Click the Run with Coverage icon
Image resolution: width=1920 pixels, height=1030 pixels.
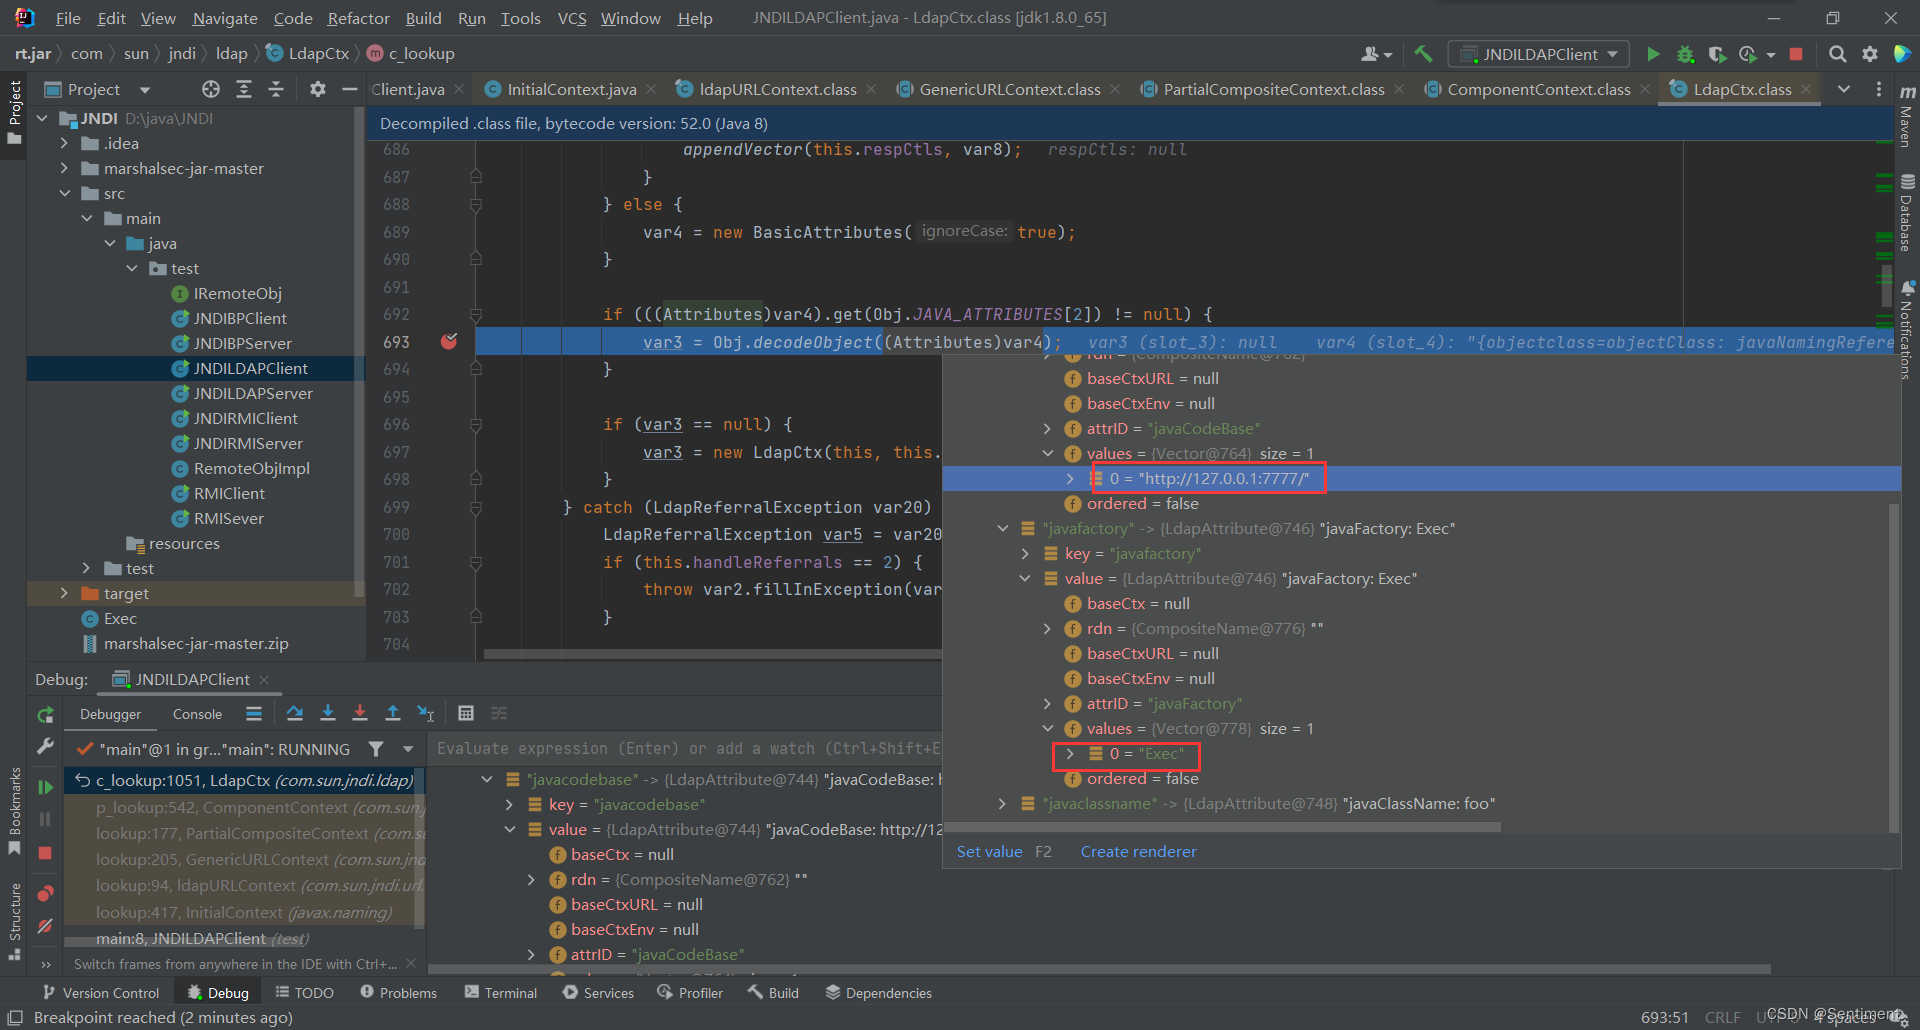pos(1717,54)
